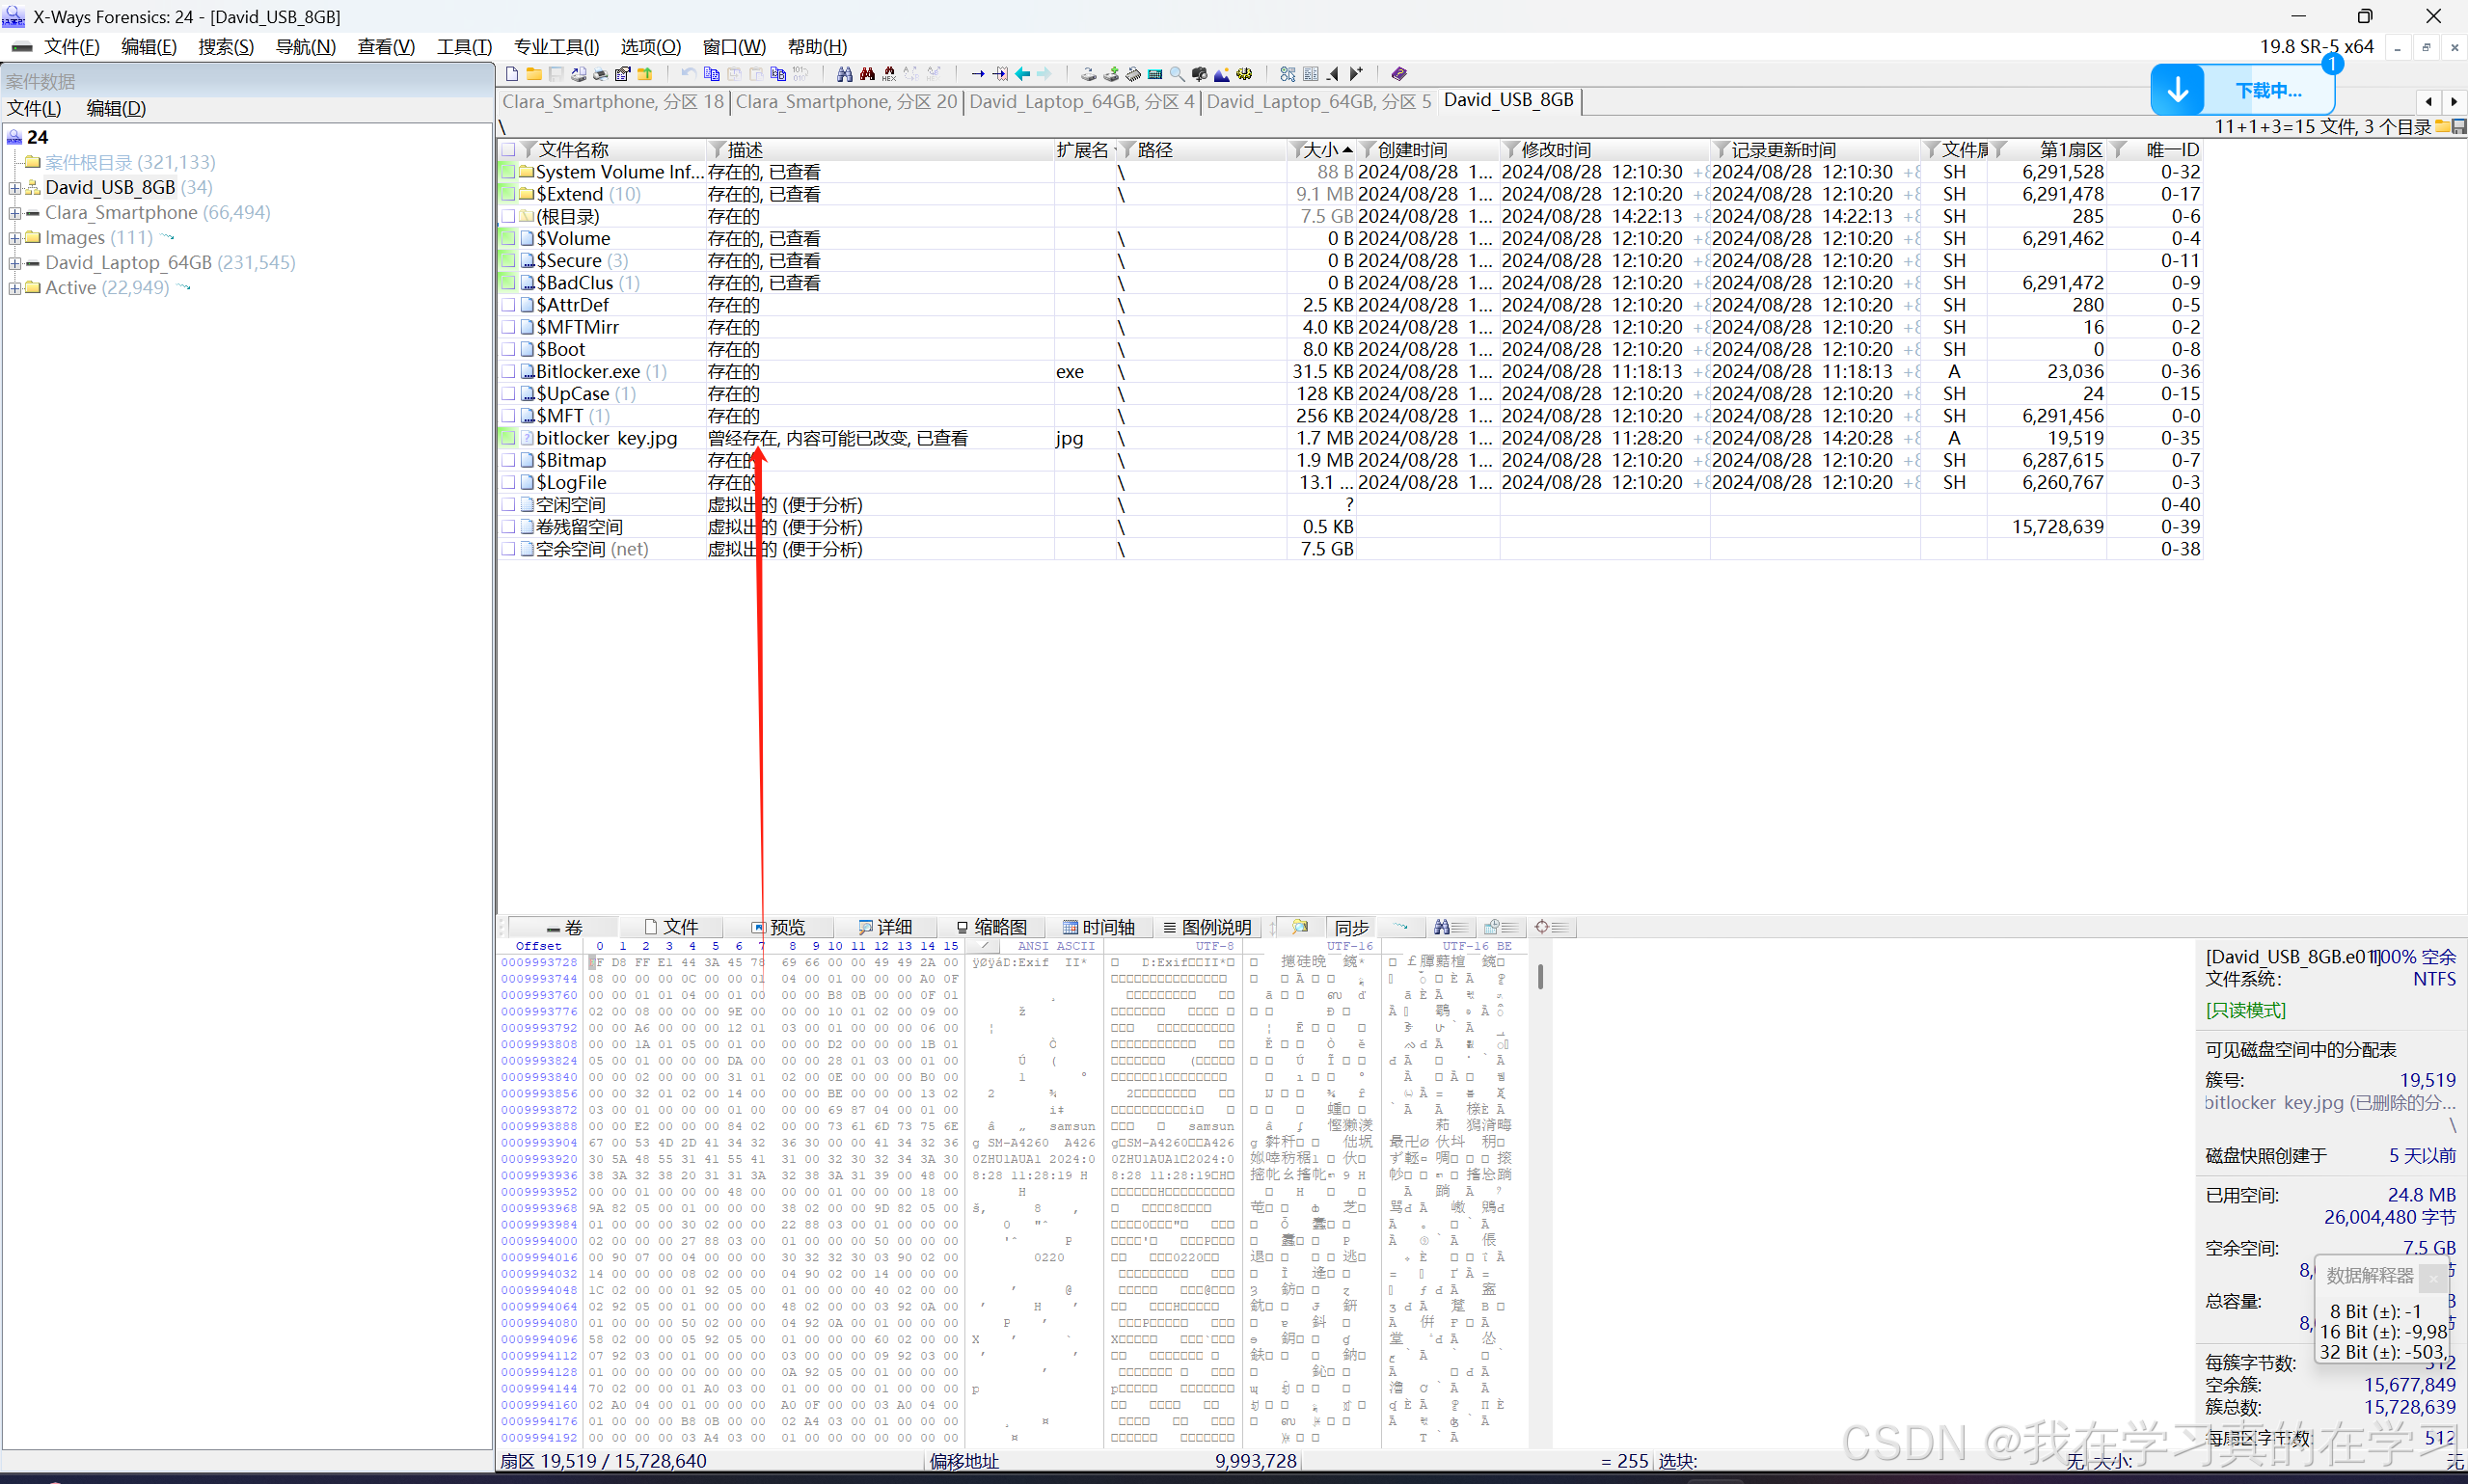This screenshot has width=2468, height=1484.
Task: Tick checkbox for $MFTMirr row
Action: point(509,327)
